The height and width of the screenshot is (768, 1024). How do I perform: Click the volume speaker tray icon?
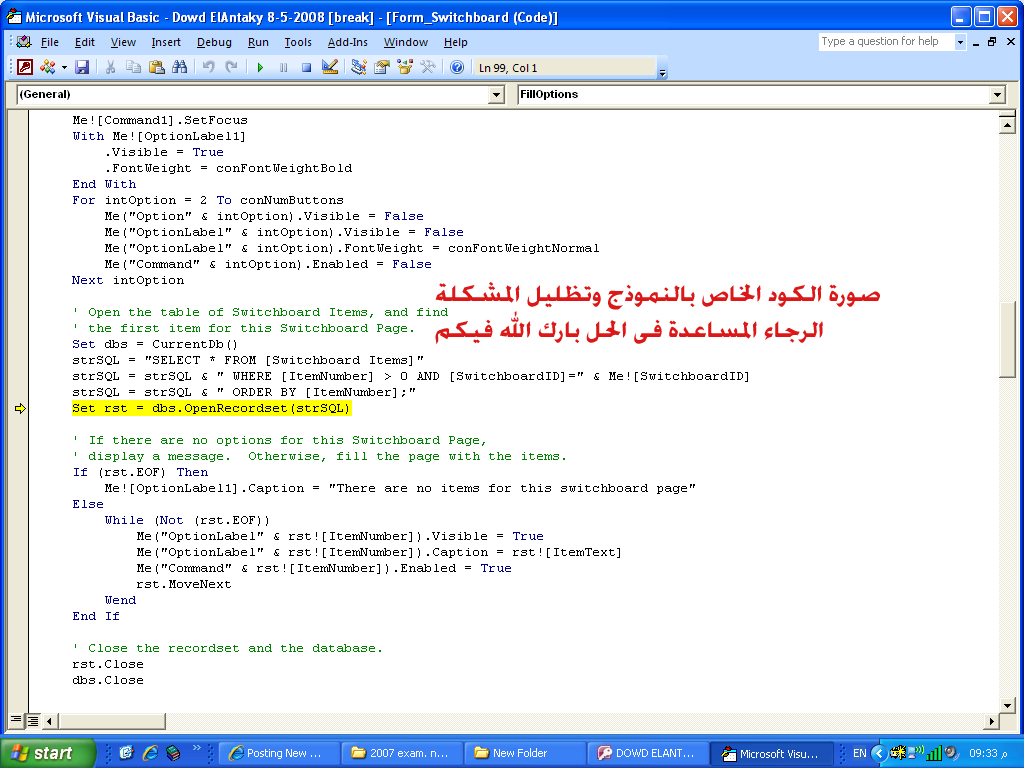[951, 753]
